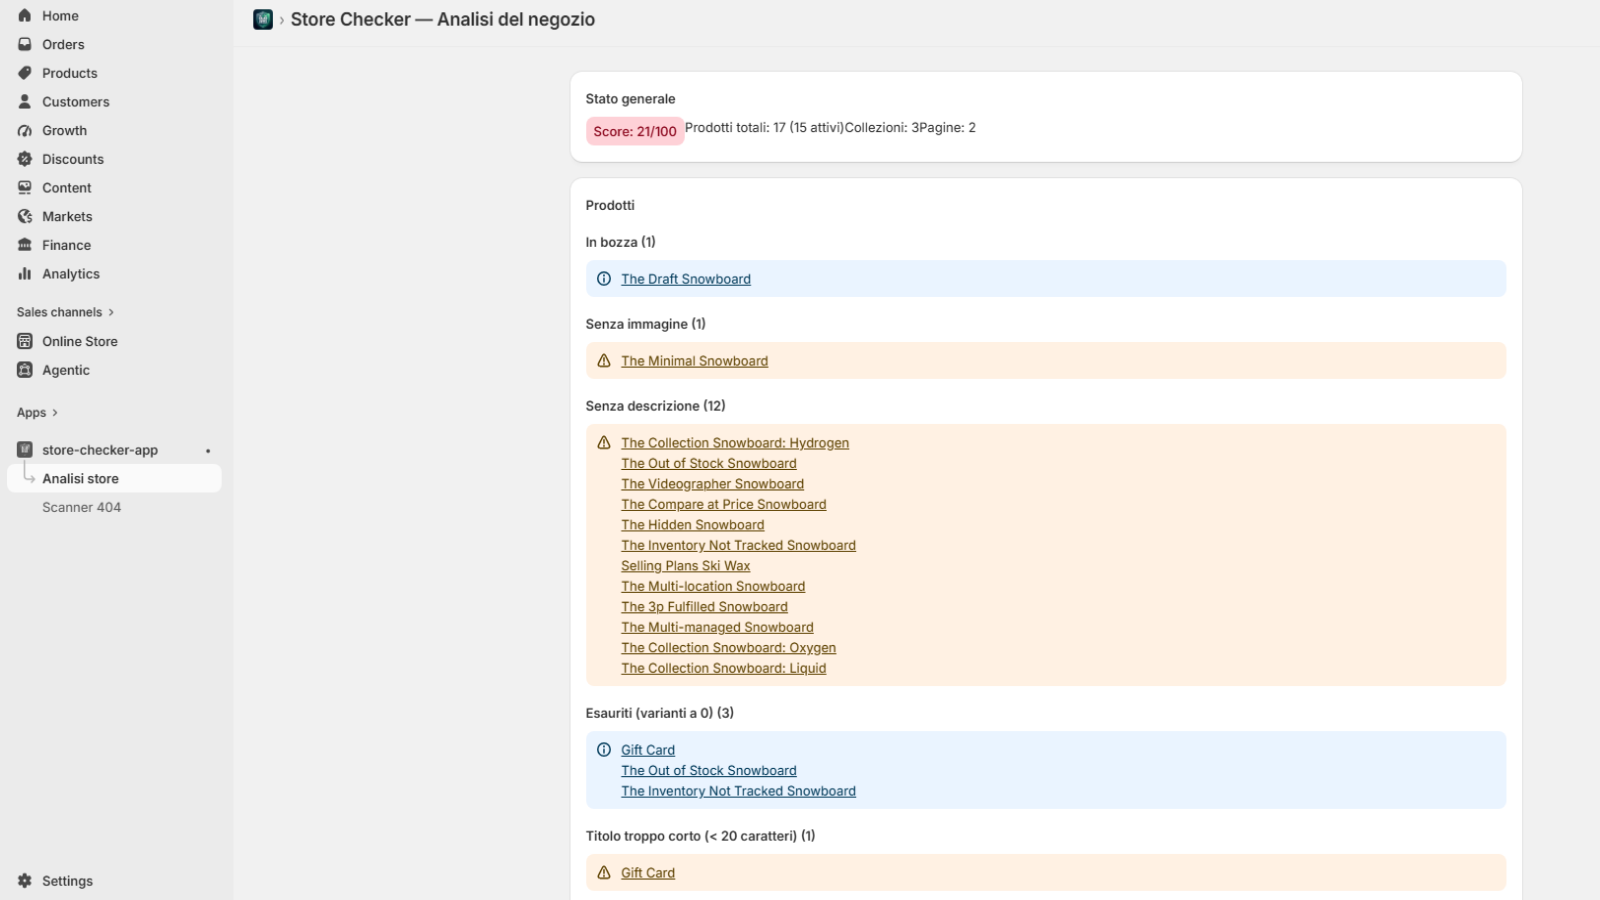Open The 3p Fulfilled Snowboard link
The height and width of the screenshot is (900, 1600).
coord(705,607)
